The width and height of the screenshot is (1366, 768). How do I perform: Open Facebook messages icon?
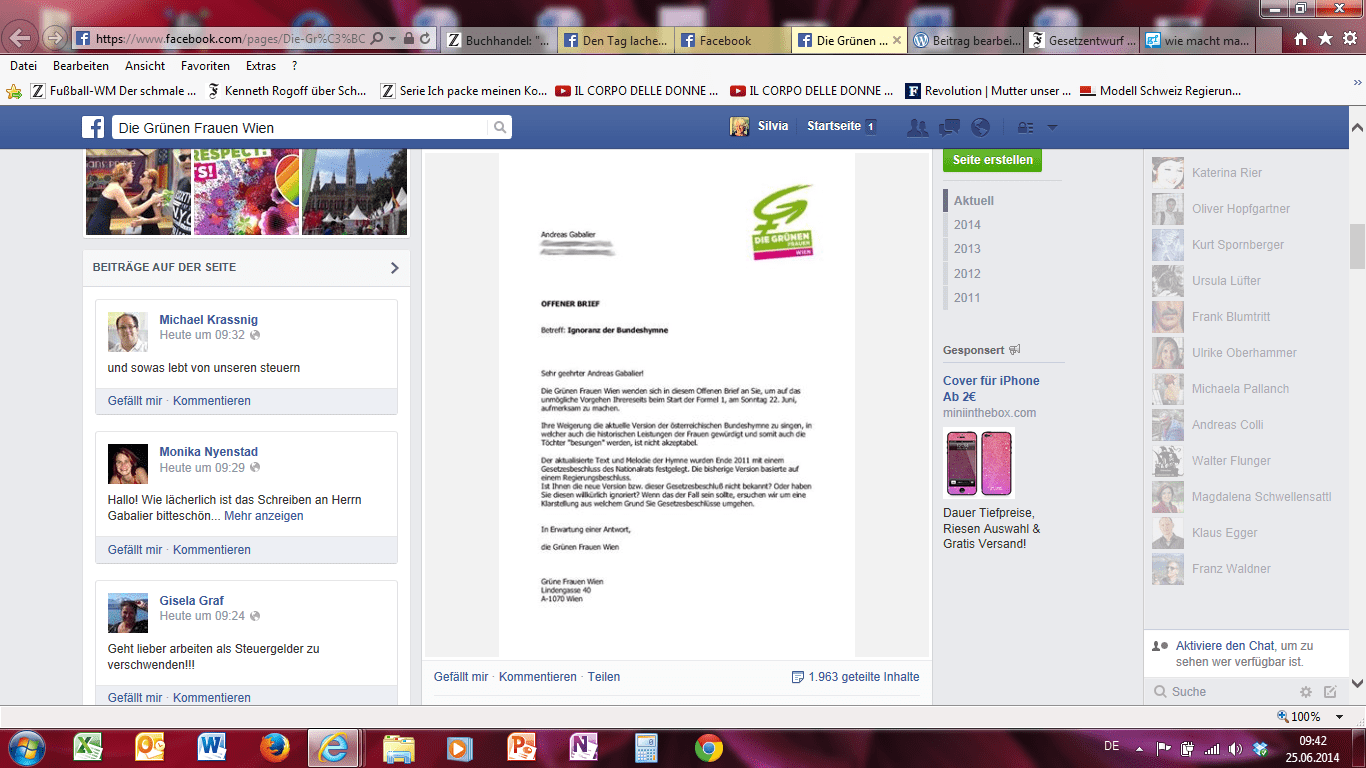pos(949,127)
